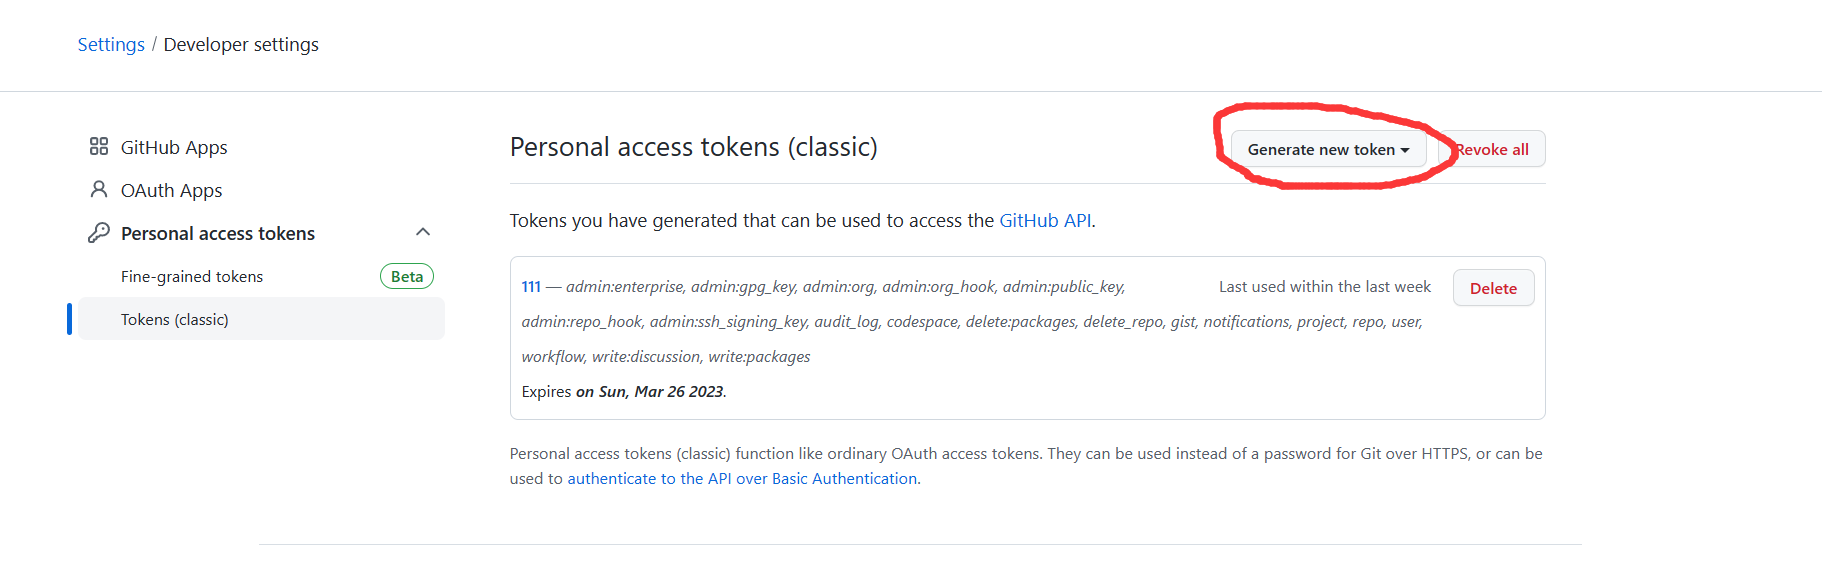Open the Basic Authentication documentation link

(x=742, y=479)
